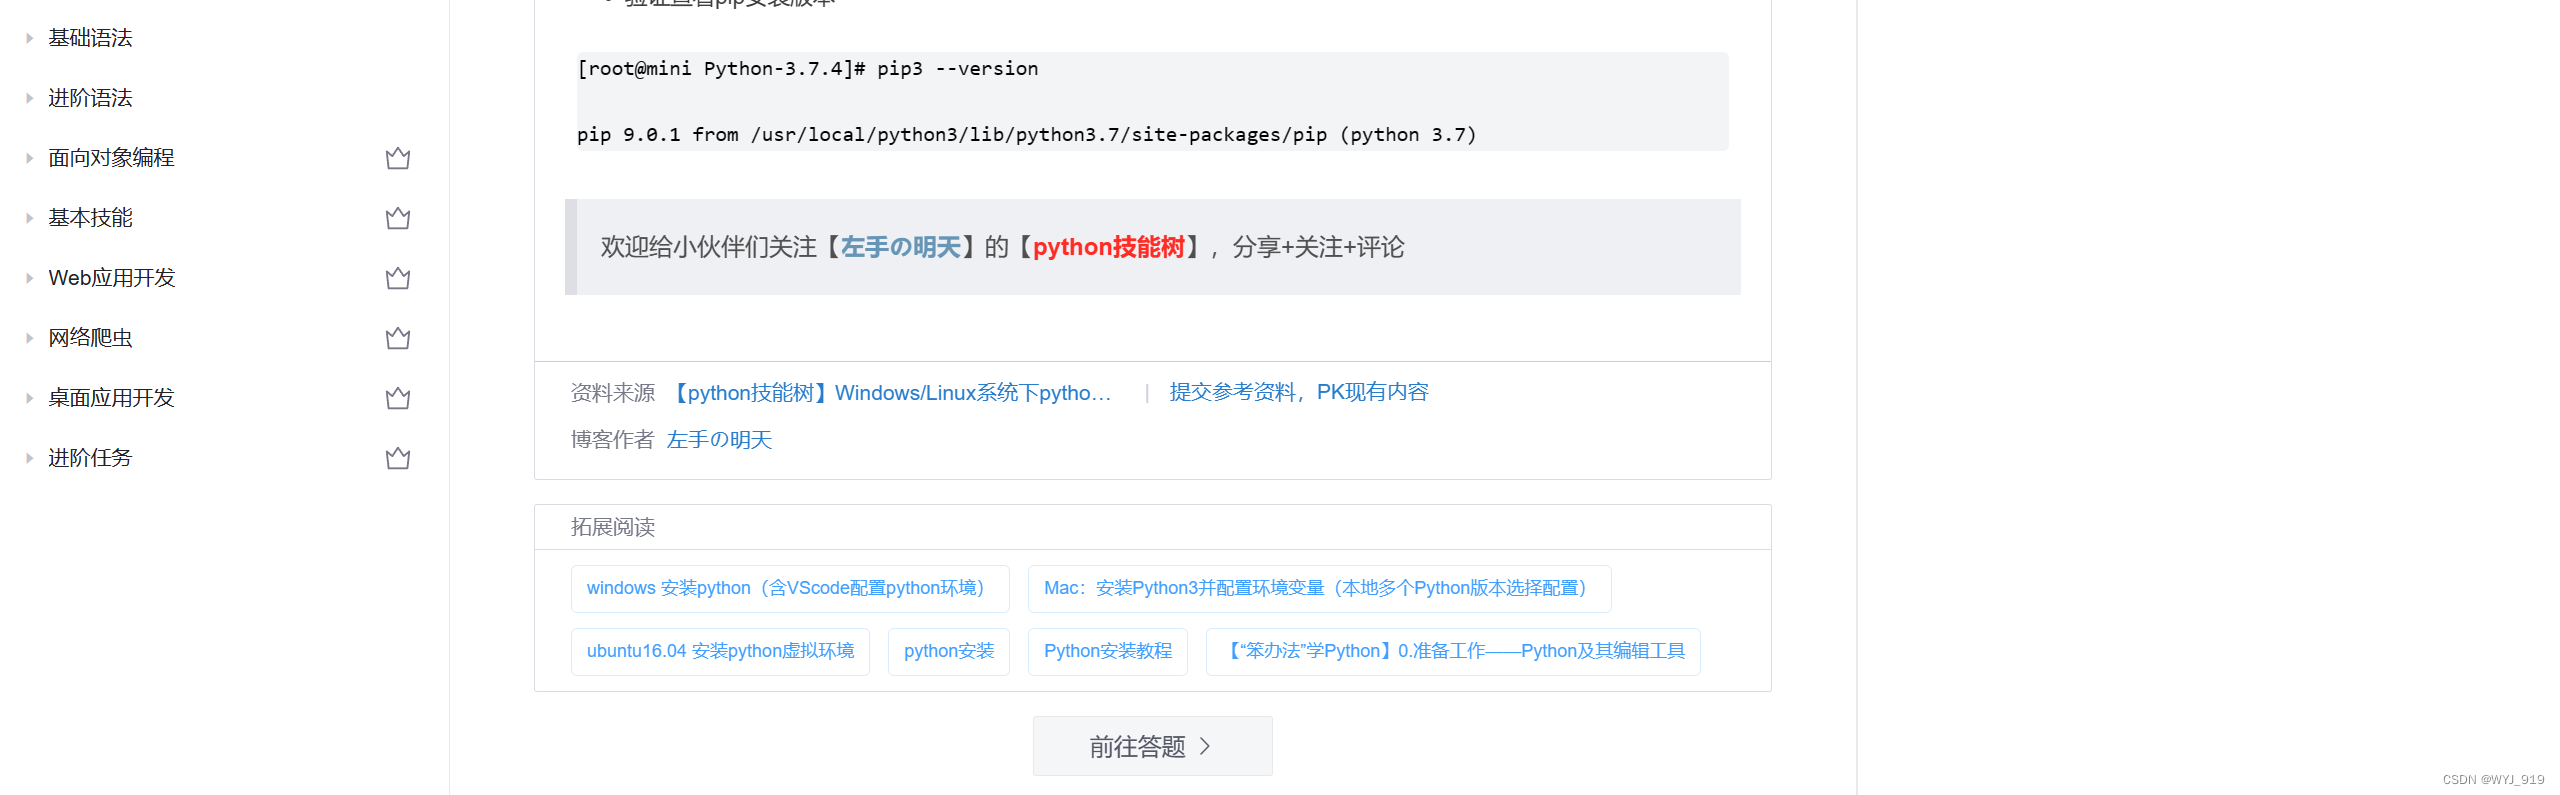Expand the 桌面应用开发 tree arrow
Image resolution: width=2560 pixels, height=795 pixels.
(x=29, y=398)
